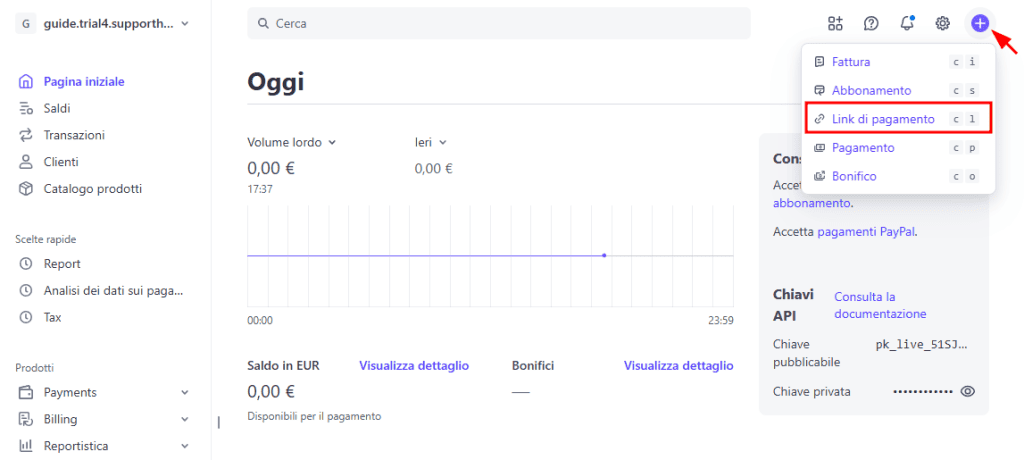Open the Volume lordo dropdown
The width and height of the screenshot is (1024, 460).
(291, 142)
